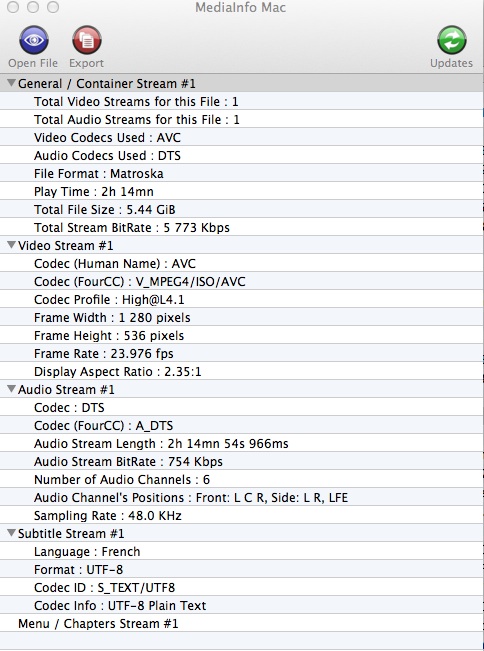Select the Sampling Rate 48.0 KHz row
484x651 pixels.
point(242,516)
